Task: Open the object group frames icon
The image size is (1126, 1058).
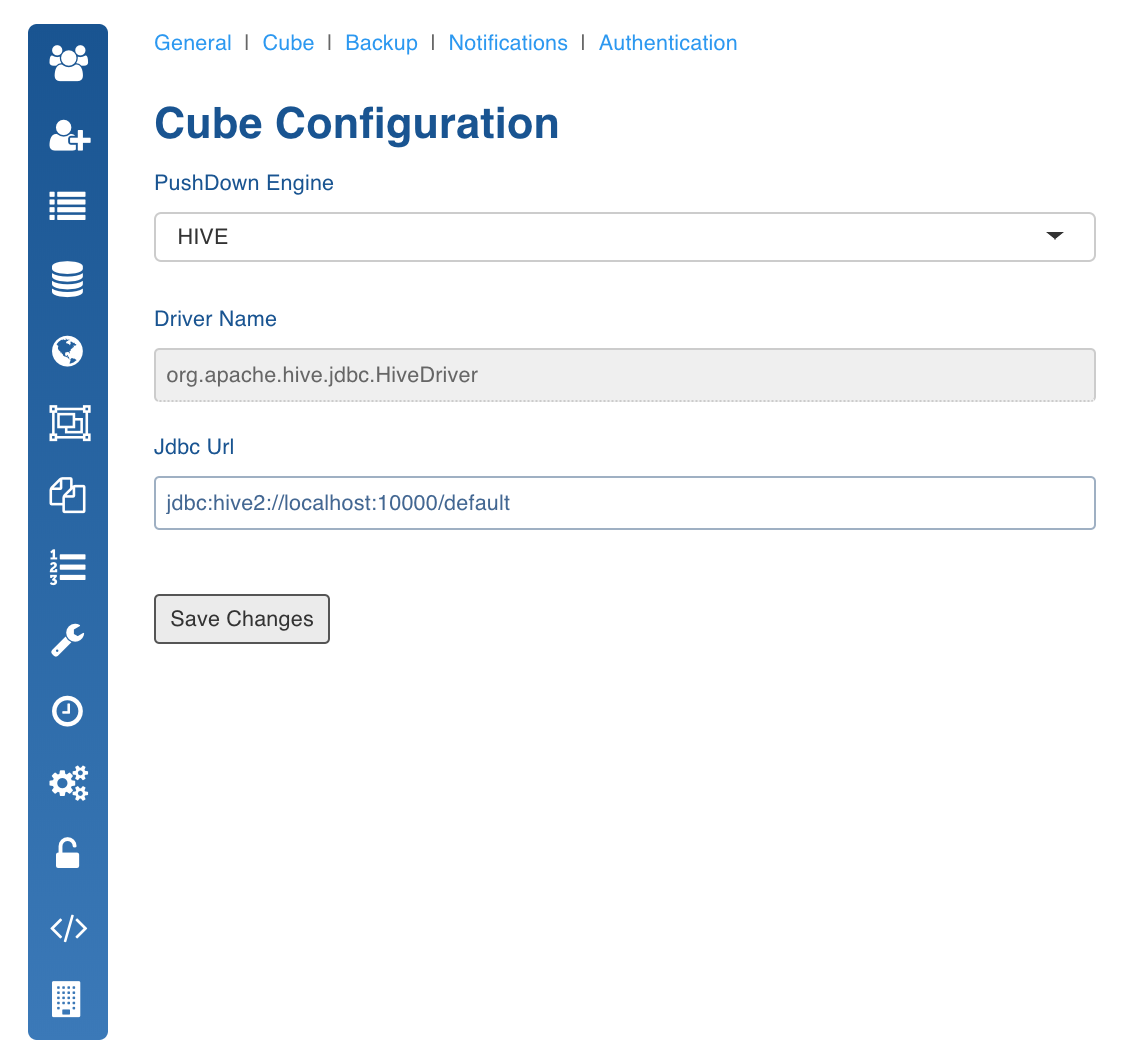Action: (x=70, y=423)
